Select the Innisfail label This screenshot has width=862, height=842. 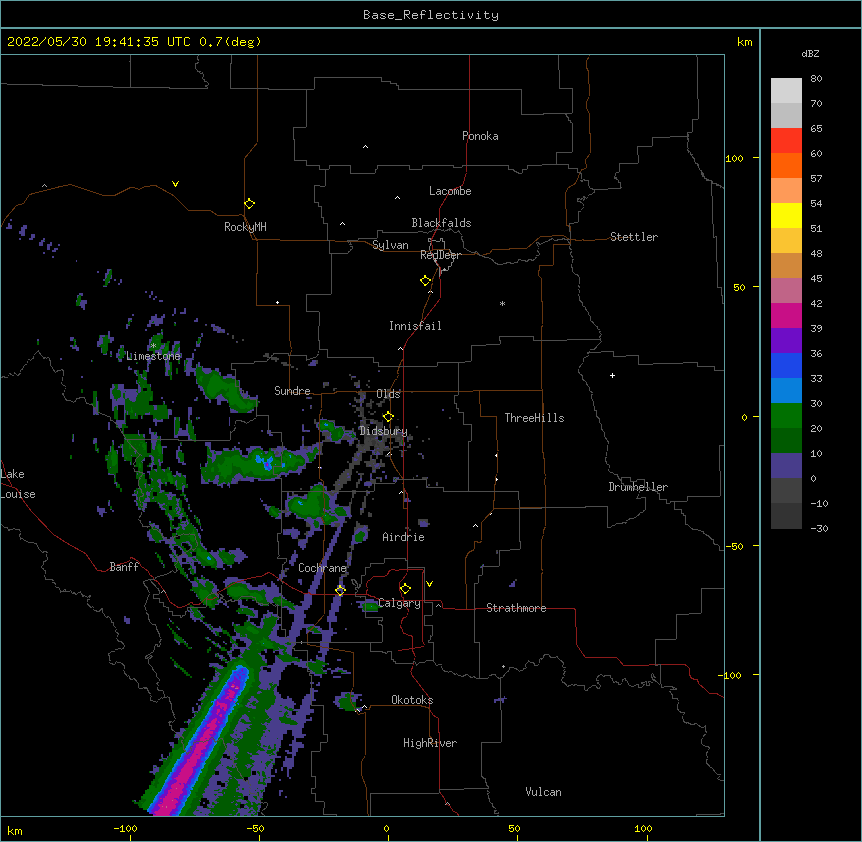point(415,326)
